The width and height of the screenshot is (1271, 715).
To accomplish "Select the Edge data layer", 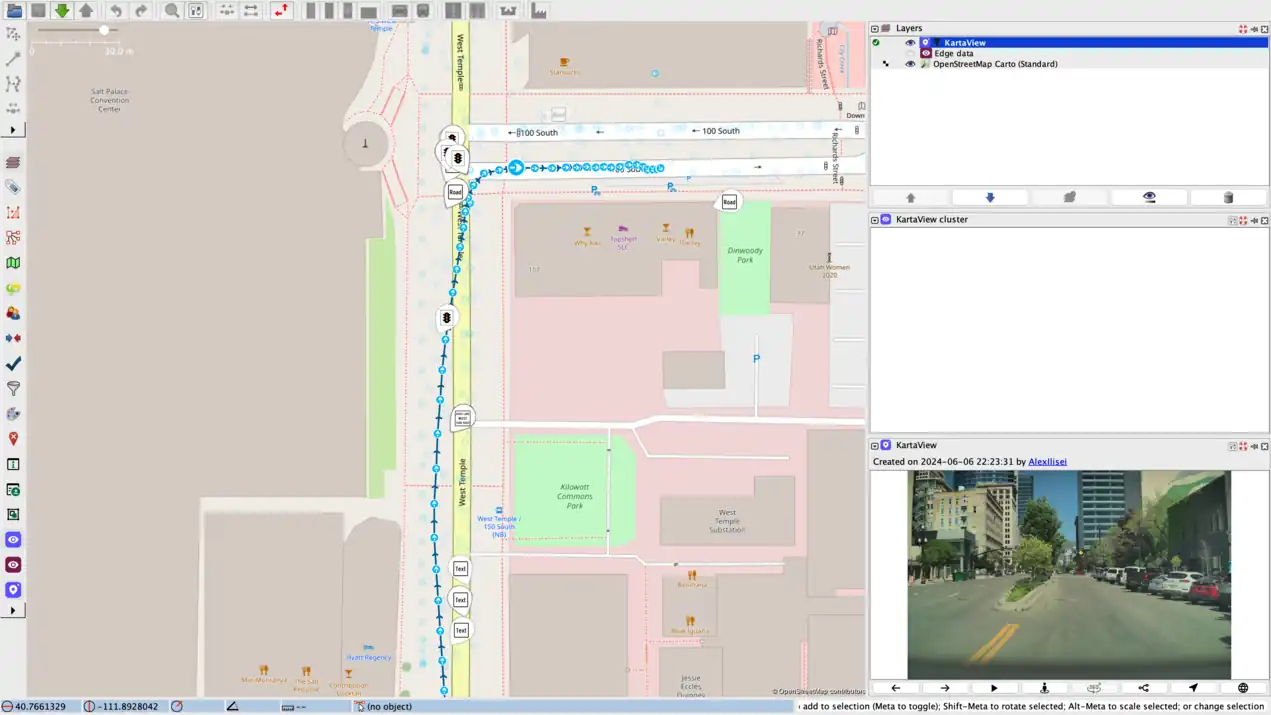I will click(x=953, y=53).
